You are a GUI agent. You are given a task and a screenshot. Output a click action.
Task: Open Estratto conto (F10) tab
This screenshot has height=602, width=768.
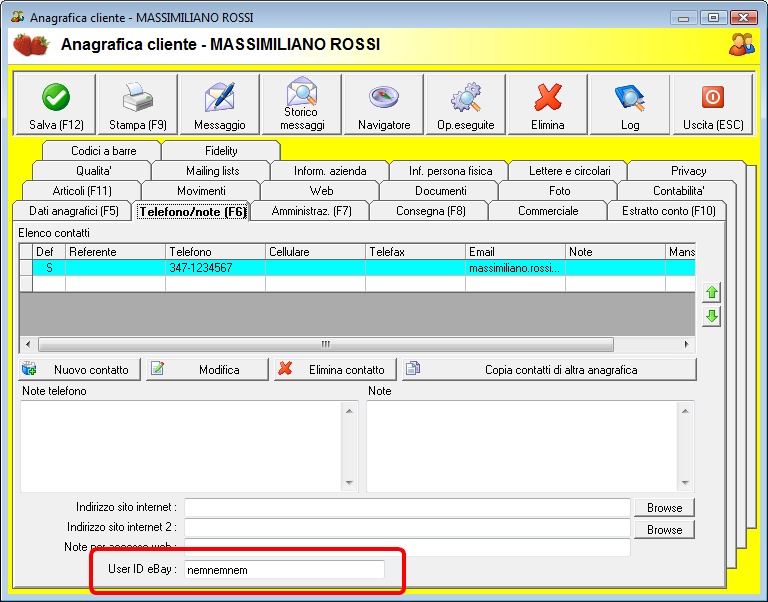(x=669, y=211)
